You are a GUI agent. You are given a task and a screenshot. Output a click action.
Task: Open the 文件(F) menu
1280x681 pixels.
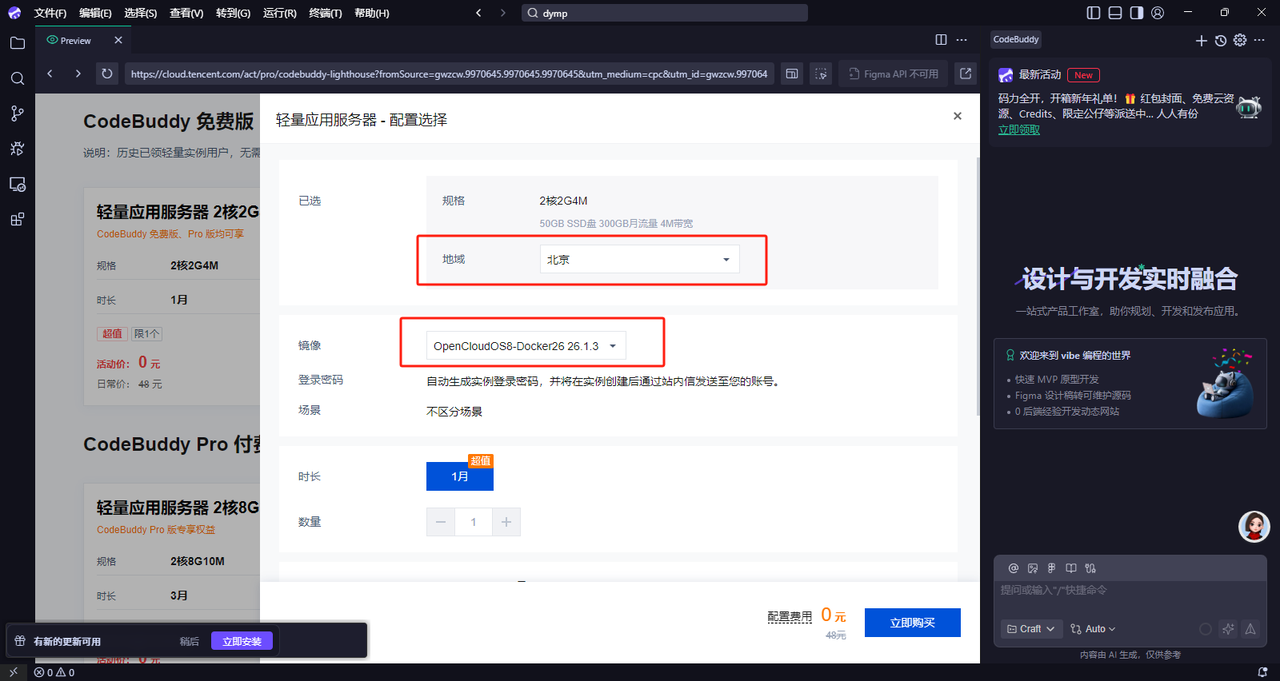(x=50, y=13)
